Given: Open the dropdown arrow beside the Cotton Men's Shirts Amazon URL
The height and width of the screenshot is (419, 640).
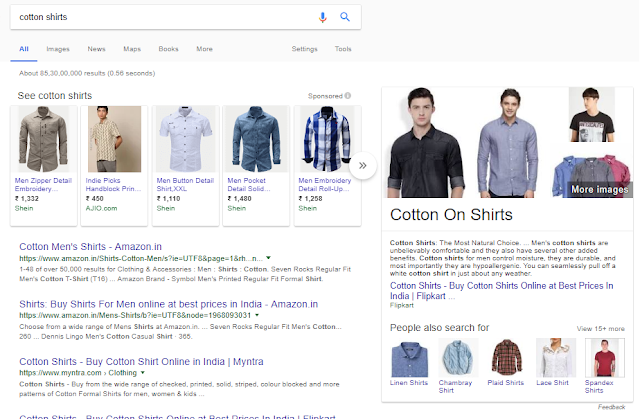Looking at the screenshot, I should tap(268, 258).
